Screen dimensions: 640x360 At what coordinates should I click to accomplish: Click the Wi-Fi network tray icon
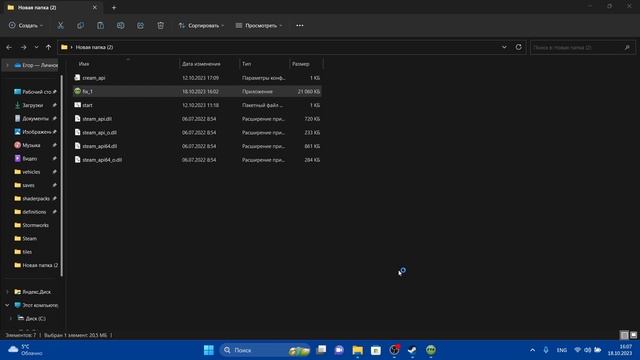point(577,350)
